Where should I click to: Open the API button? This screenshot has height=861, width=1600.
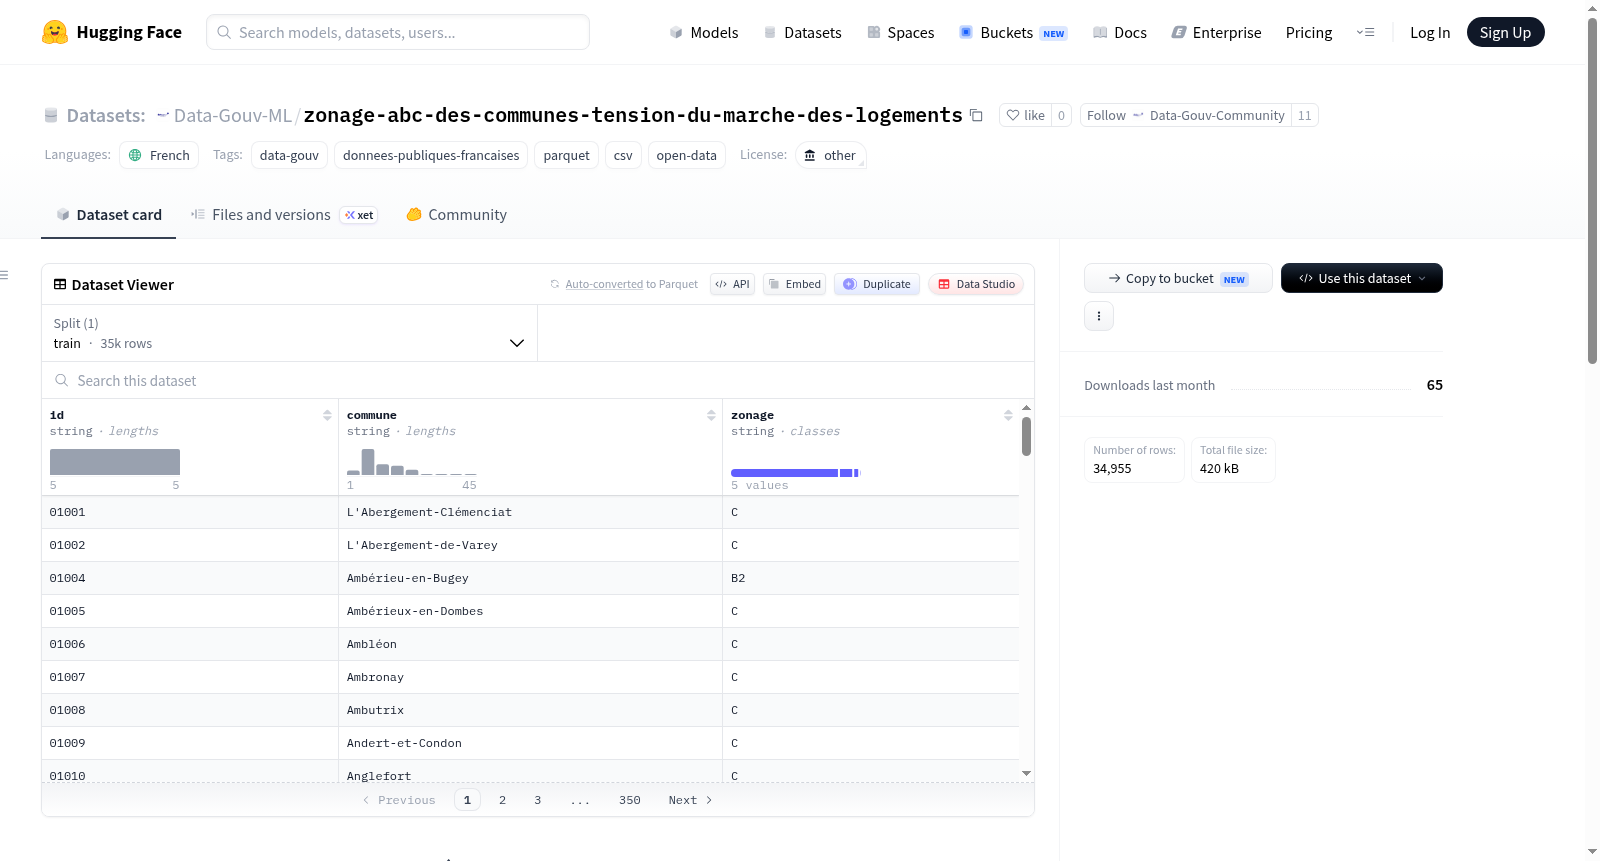(x=732, y=284)
